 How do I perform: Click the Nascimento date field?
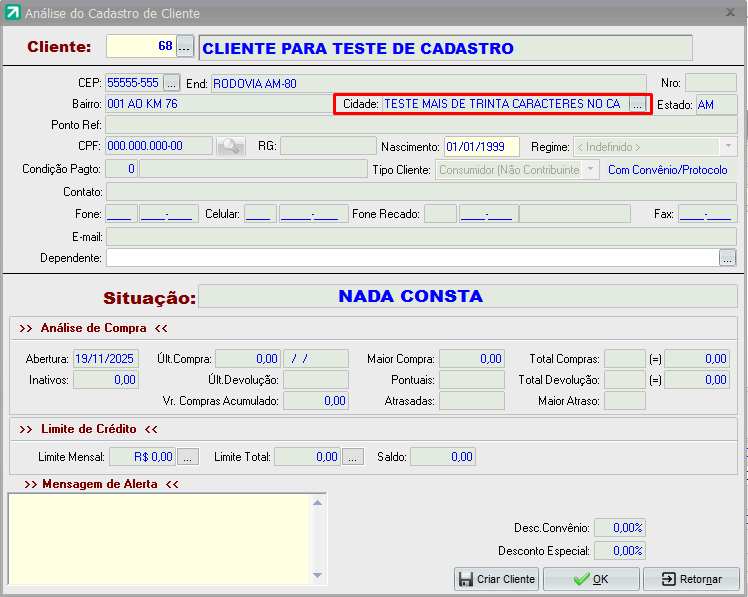(x=481, y=146)
